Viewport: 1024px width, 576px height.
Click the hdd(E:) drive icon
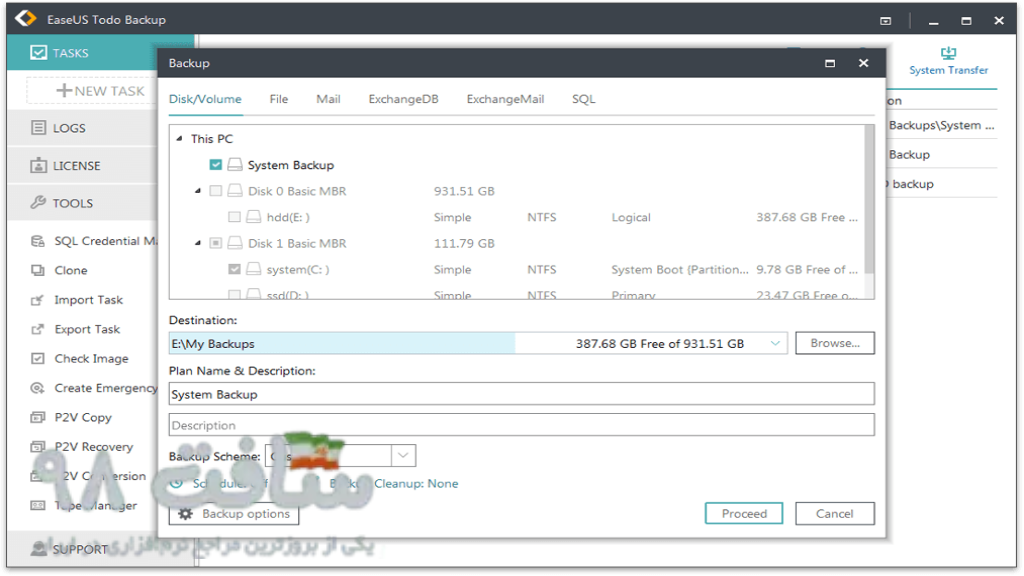tap(254, 217)
